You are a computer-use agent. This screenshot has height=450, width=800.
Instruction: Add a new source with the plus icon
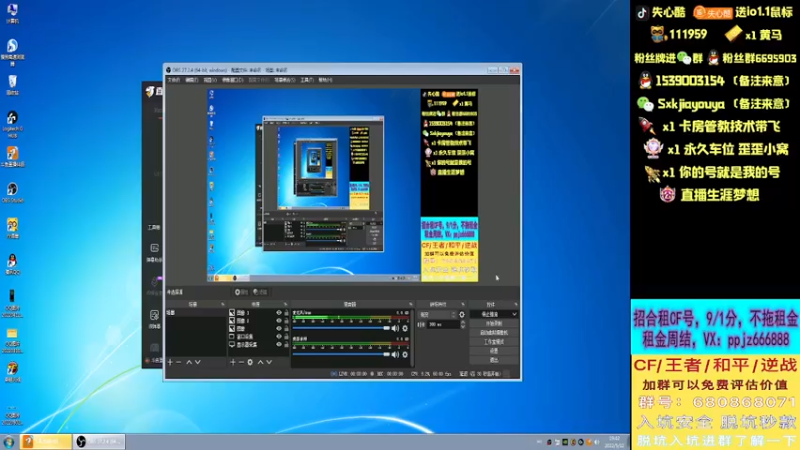click(233, 362)
